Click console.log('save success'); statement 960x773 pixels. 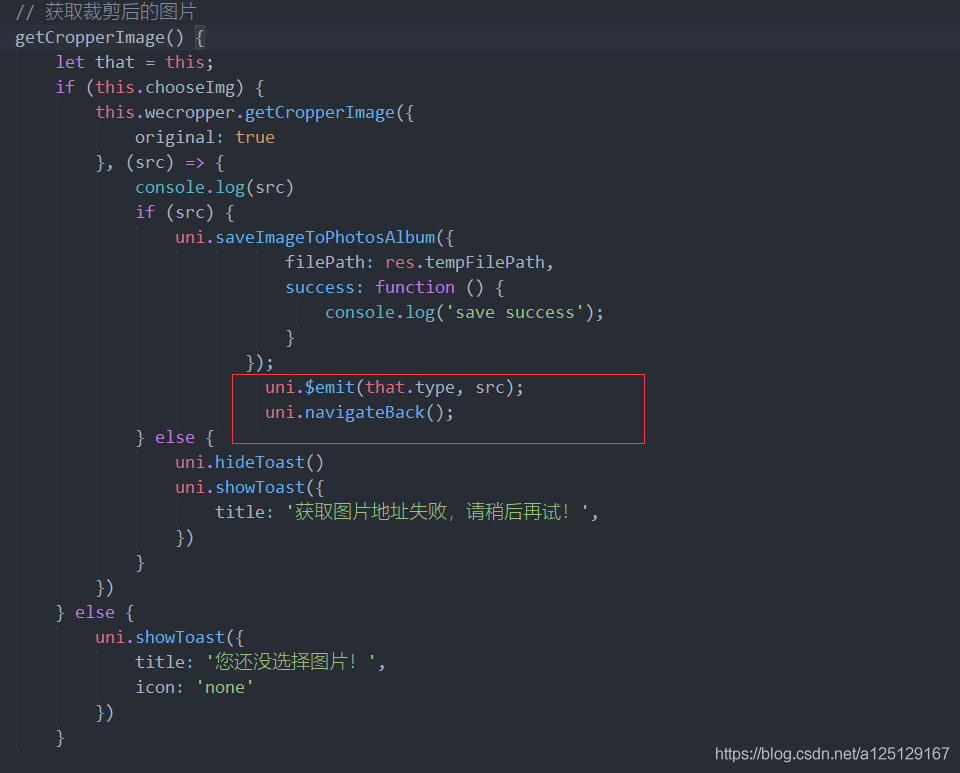pos(464,313)
